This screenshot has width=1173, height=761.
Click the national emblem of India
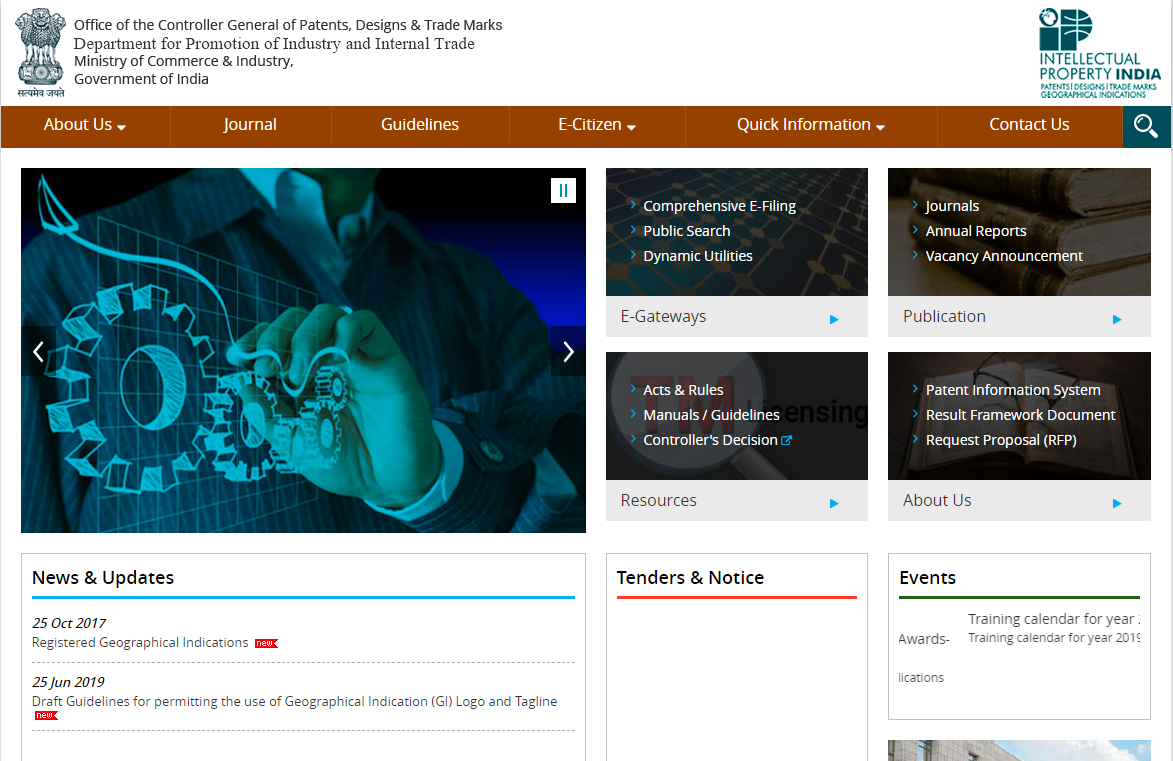point(39,48)
